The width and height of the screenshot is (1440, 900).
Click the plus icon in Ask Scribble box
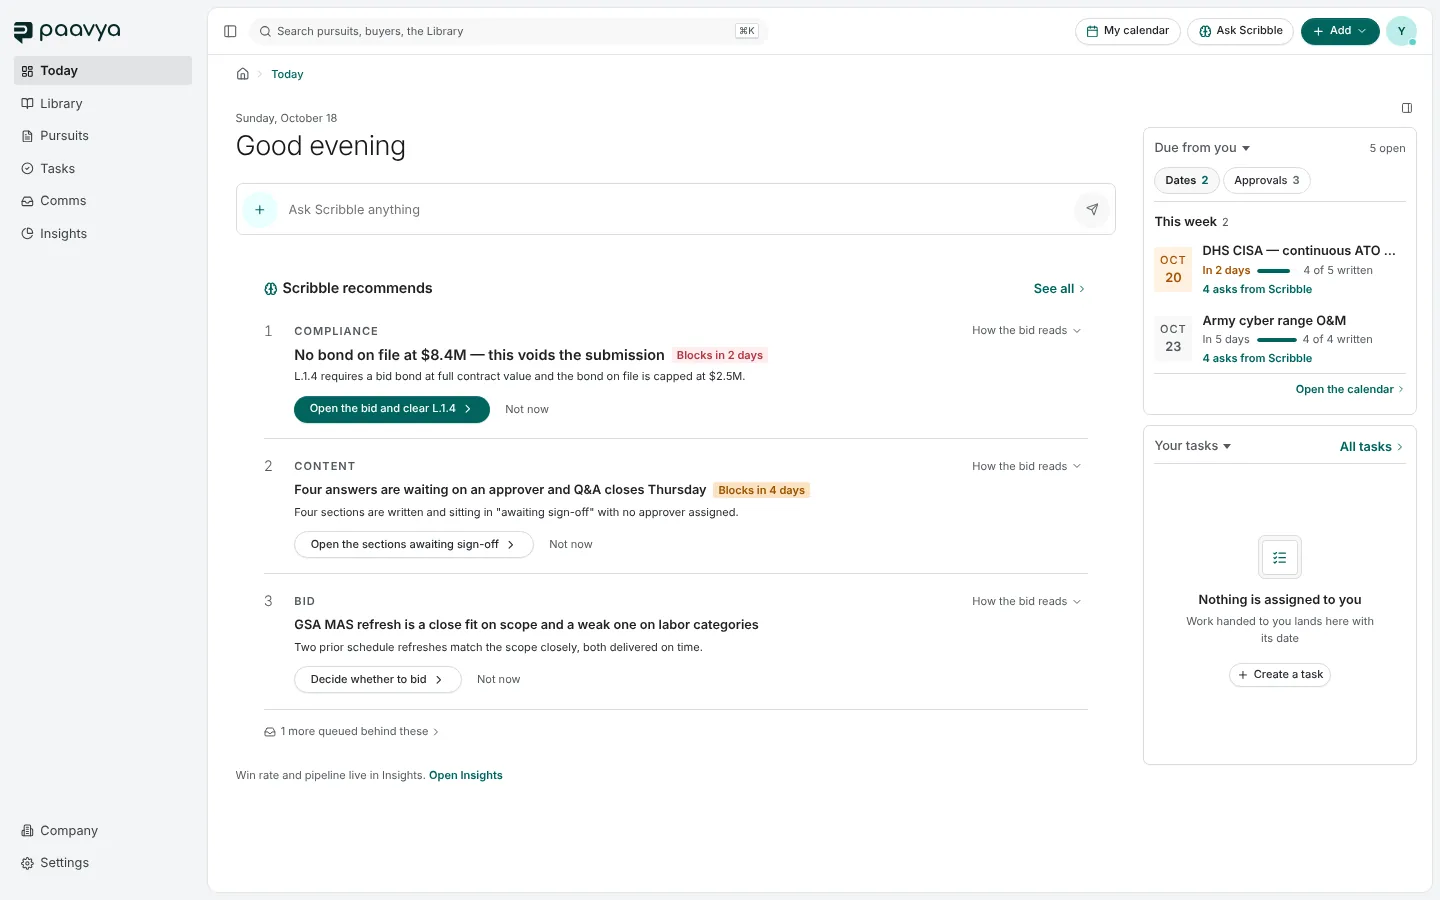[260, 210]
